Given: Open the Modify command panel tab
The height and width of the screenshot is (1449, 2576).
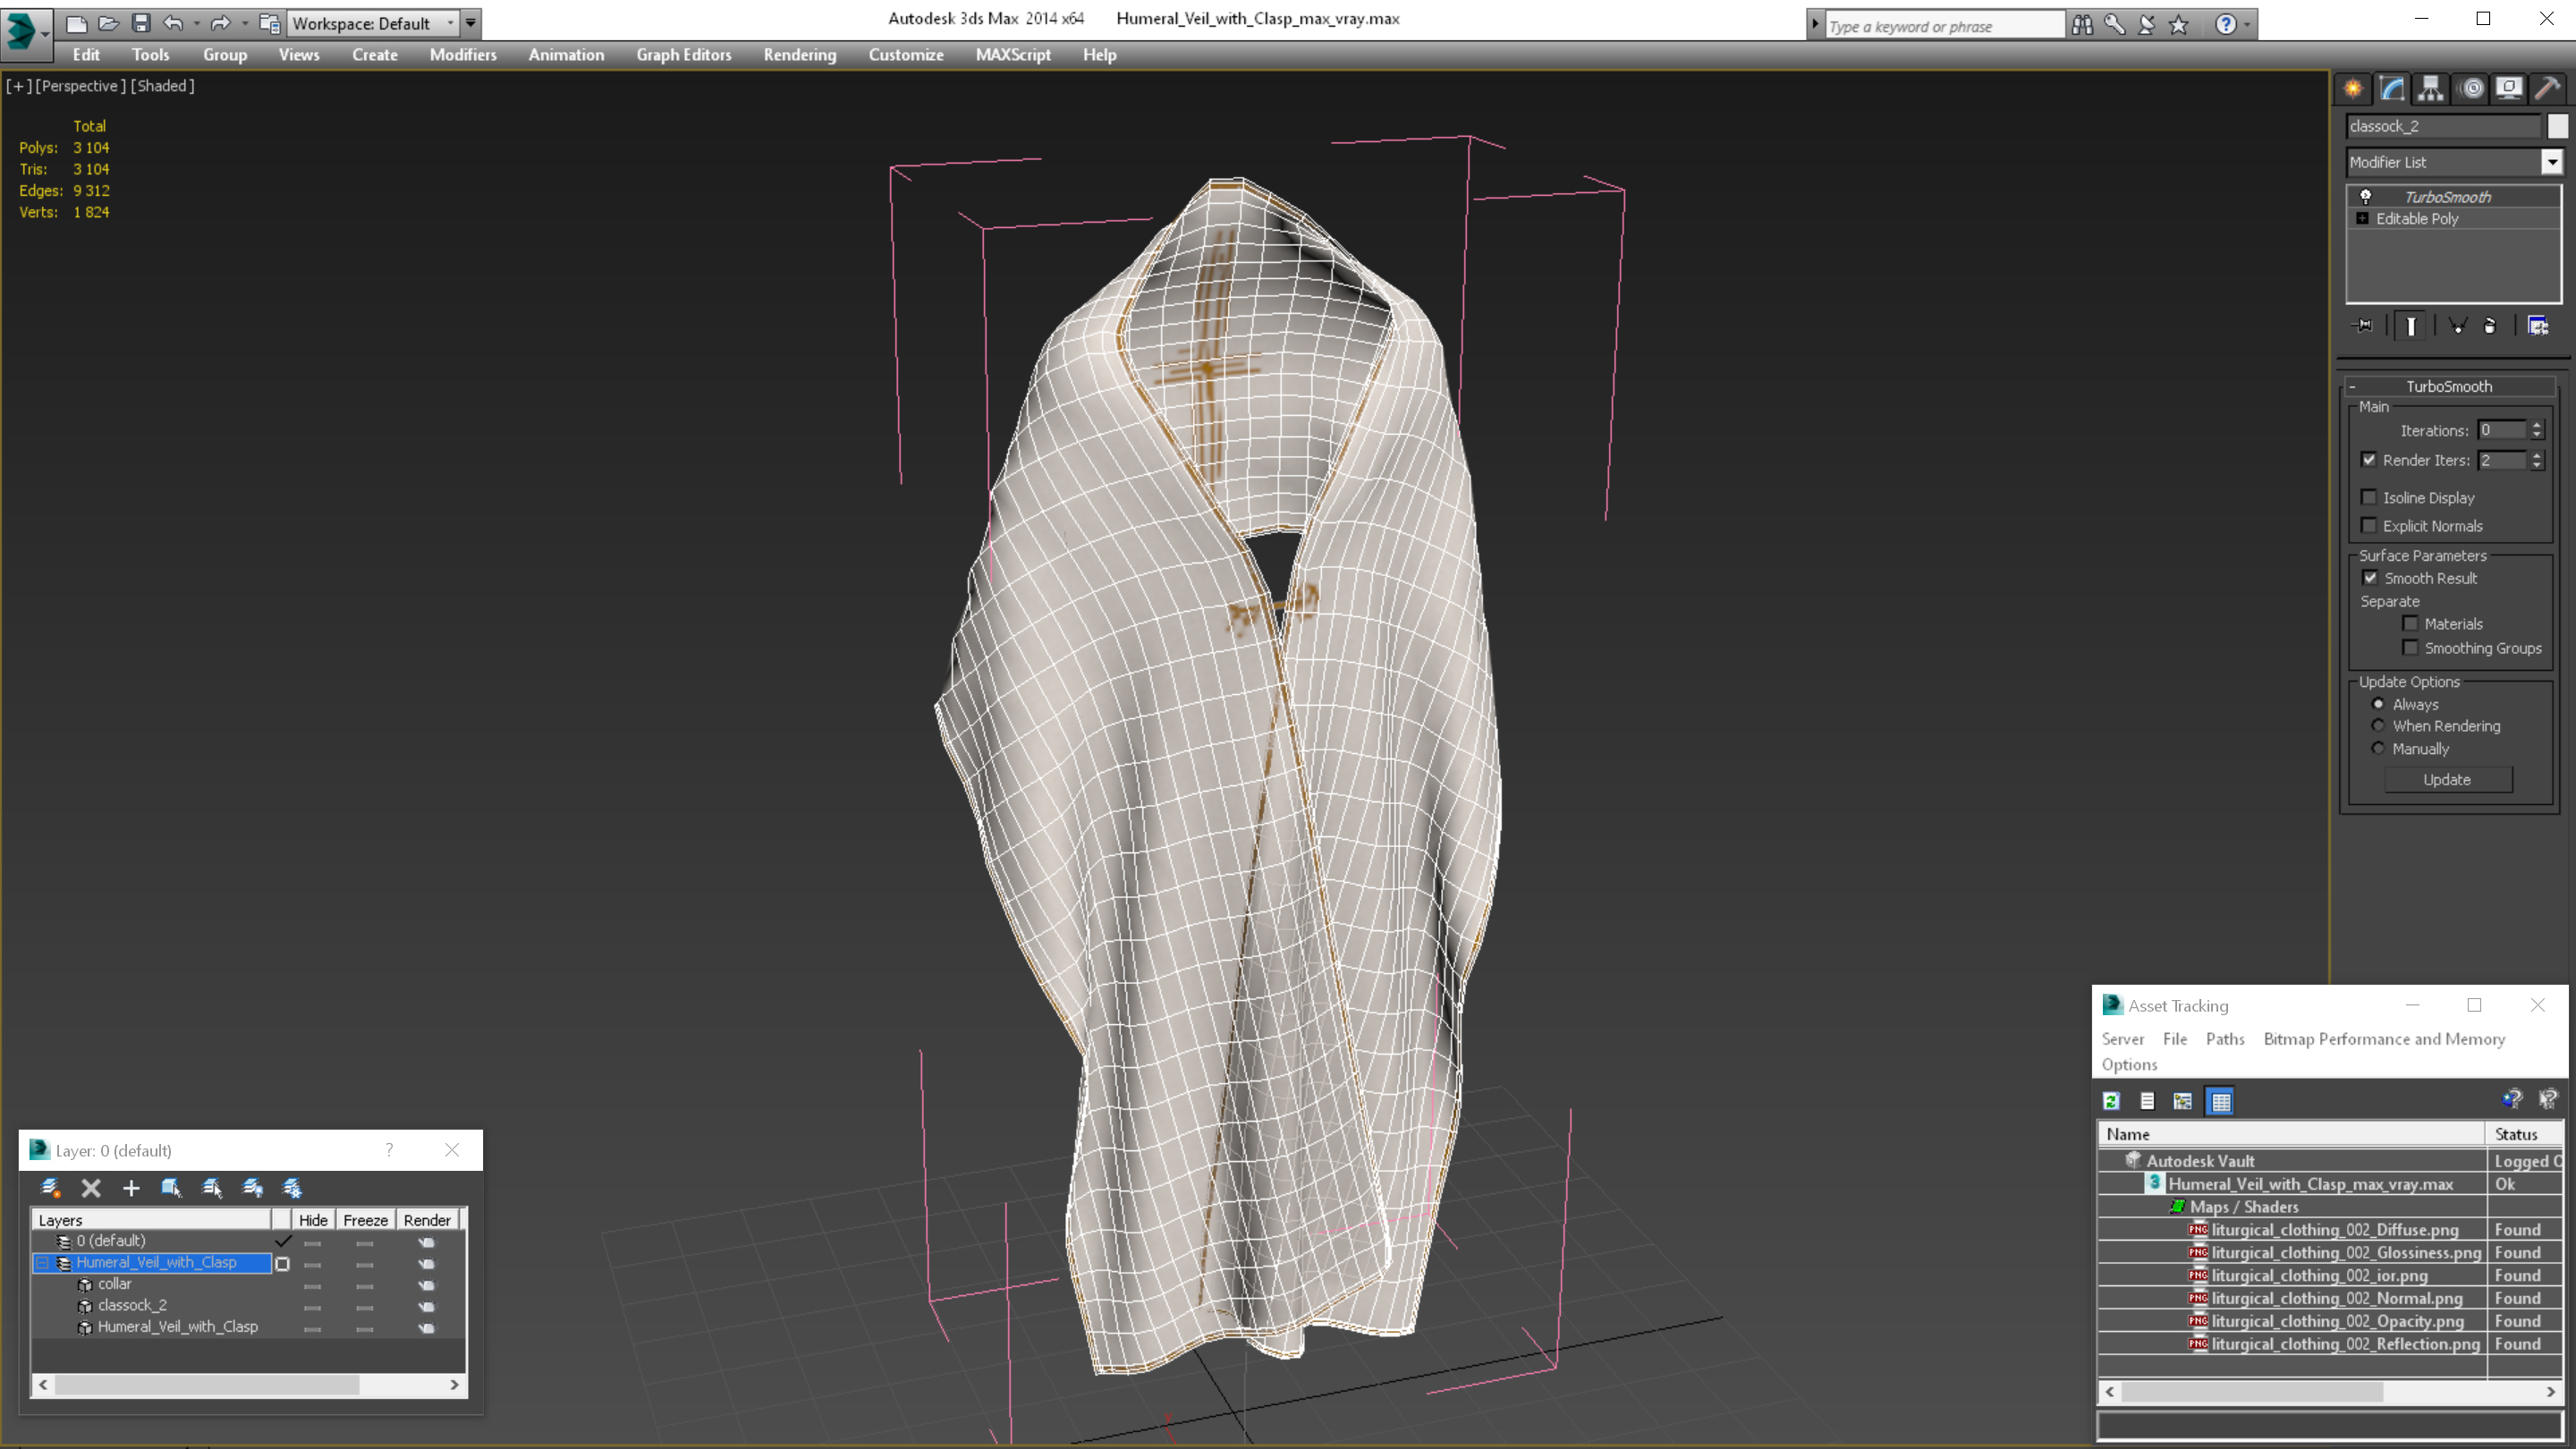Looking at the screenshot, I should [2392, 88].
